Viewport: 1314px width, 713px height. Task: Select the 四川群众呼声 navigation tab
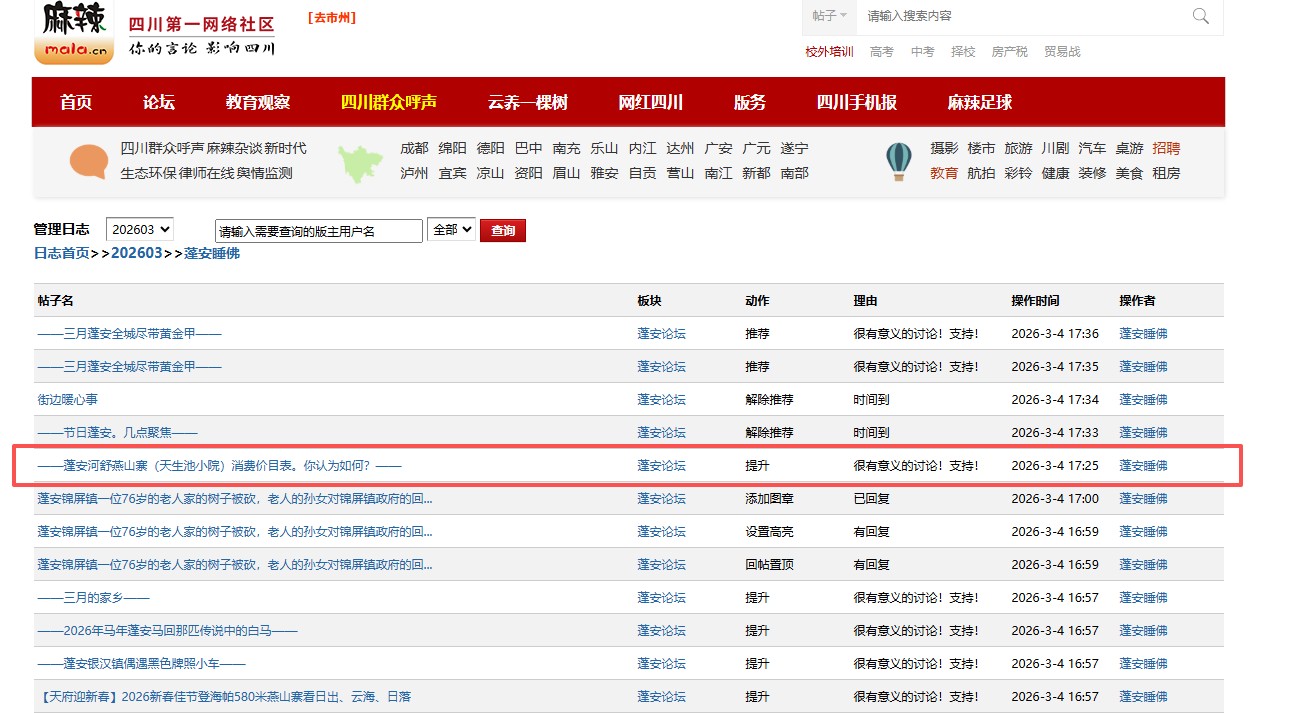388,102
